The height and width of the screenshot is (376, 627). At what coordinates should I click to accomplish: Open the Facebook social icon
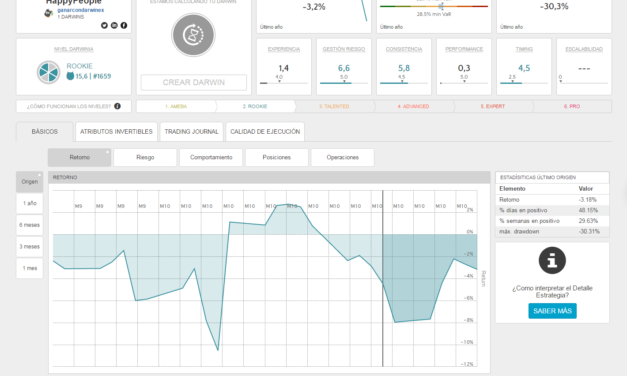coord(124,25)
